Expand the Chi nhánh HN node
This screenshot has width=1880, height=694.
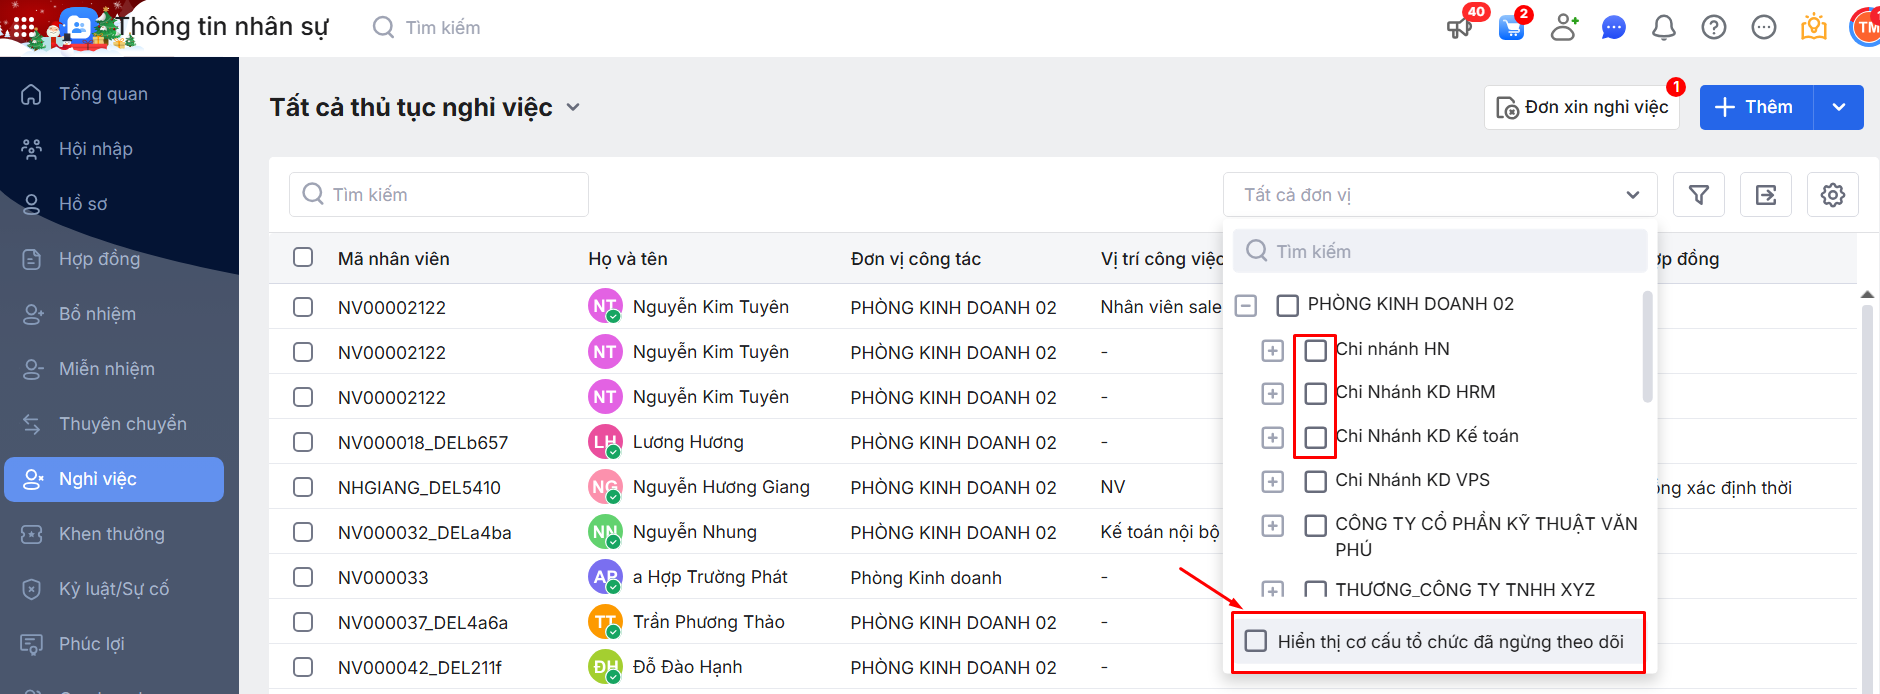click(1272, 350)
